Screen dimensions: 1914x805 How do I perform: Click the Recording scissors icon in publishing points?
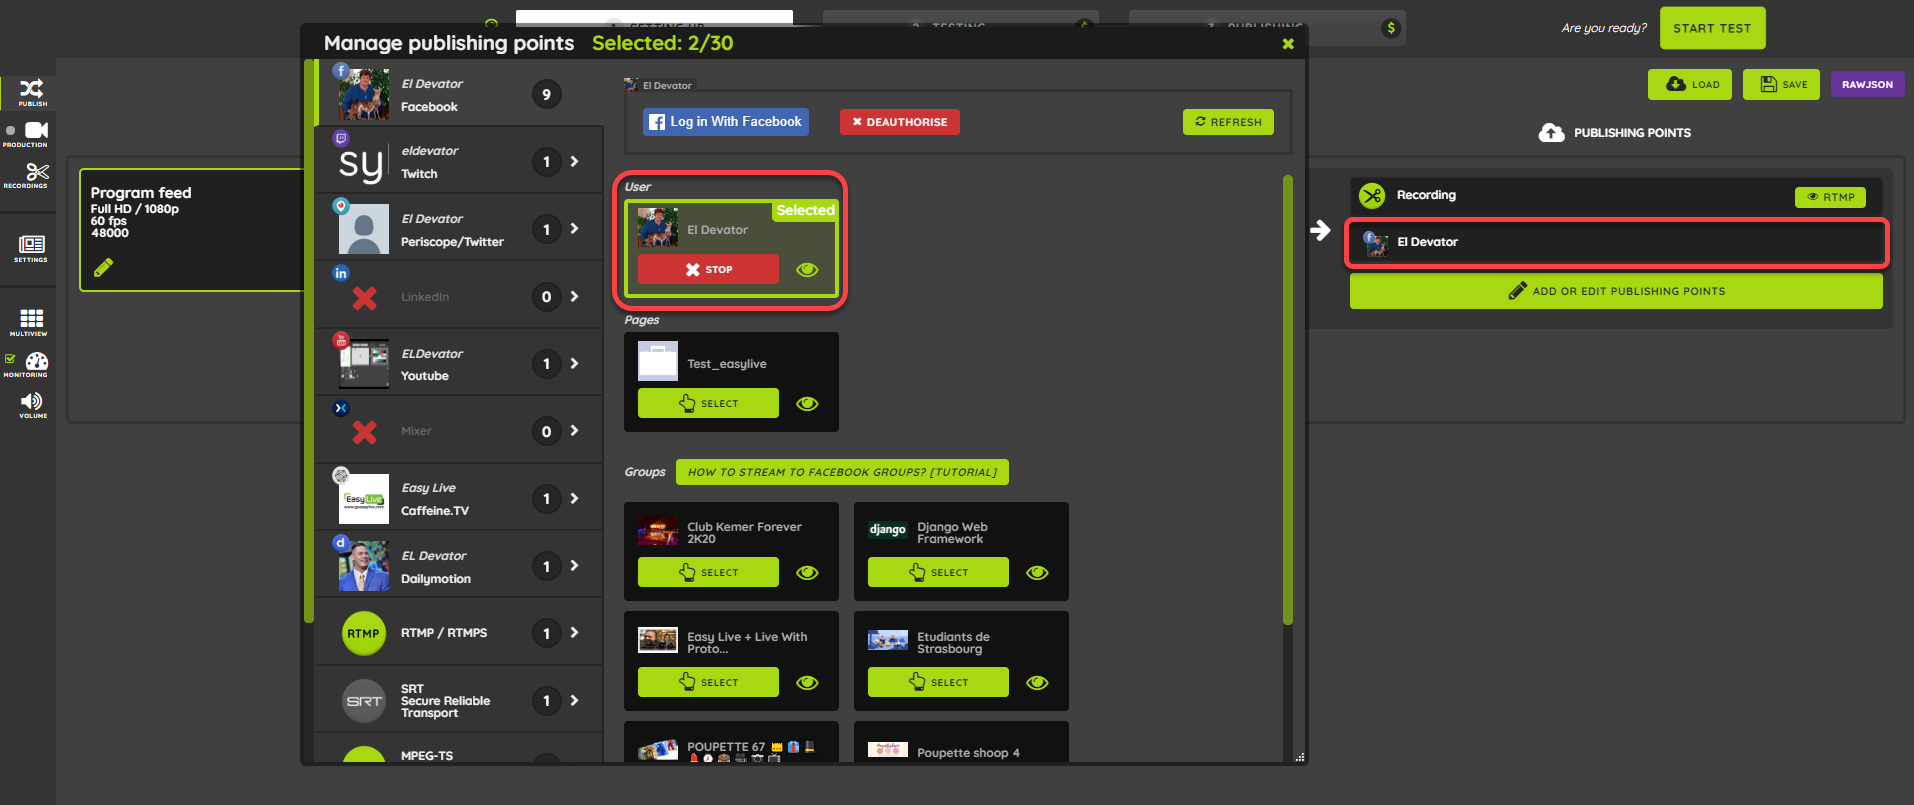point(1372,196)
